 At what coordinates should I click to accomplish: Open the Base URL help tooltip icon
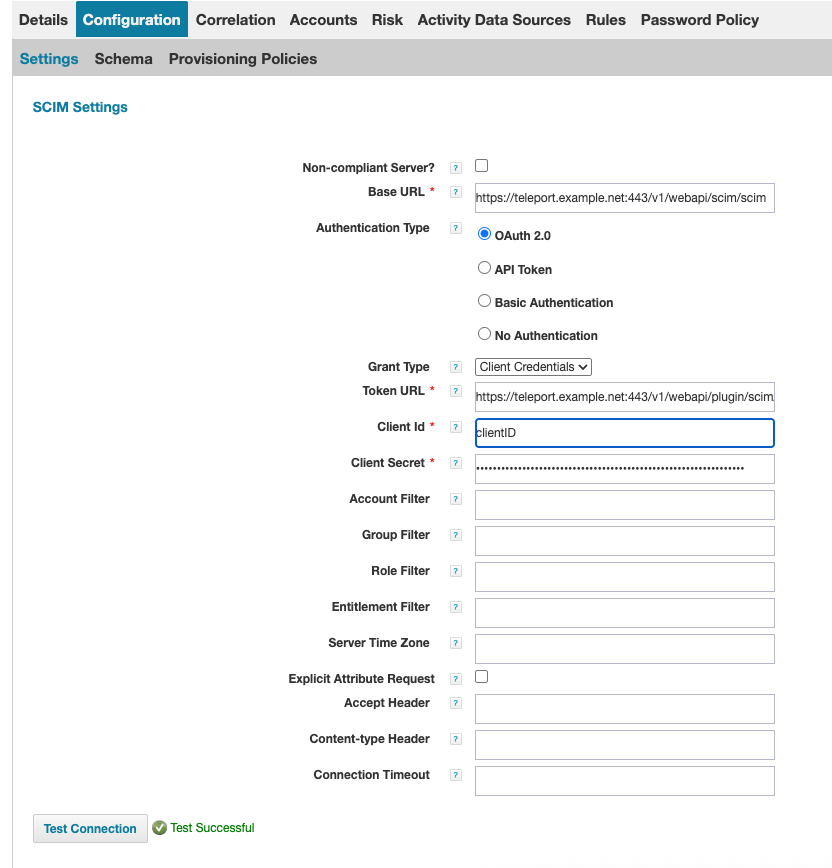pyautogui.click(x=456, y=191)
